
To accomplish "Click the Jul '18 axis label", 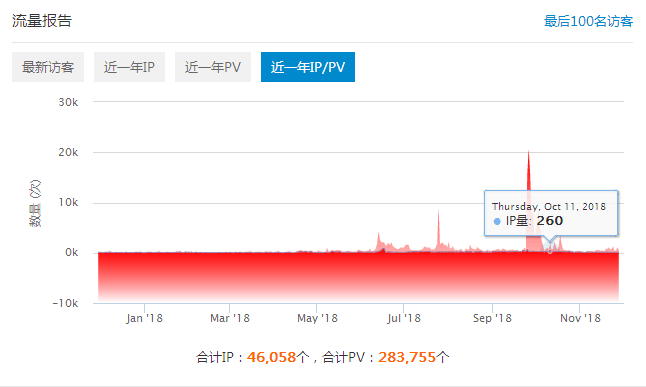I will pos(403,318).
